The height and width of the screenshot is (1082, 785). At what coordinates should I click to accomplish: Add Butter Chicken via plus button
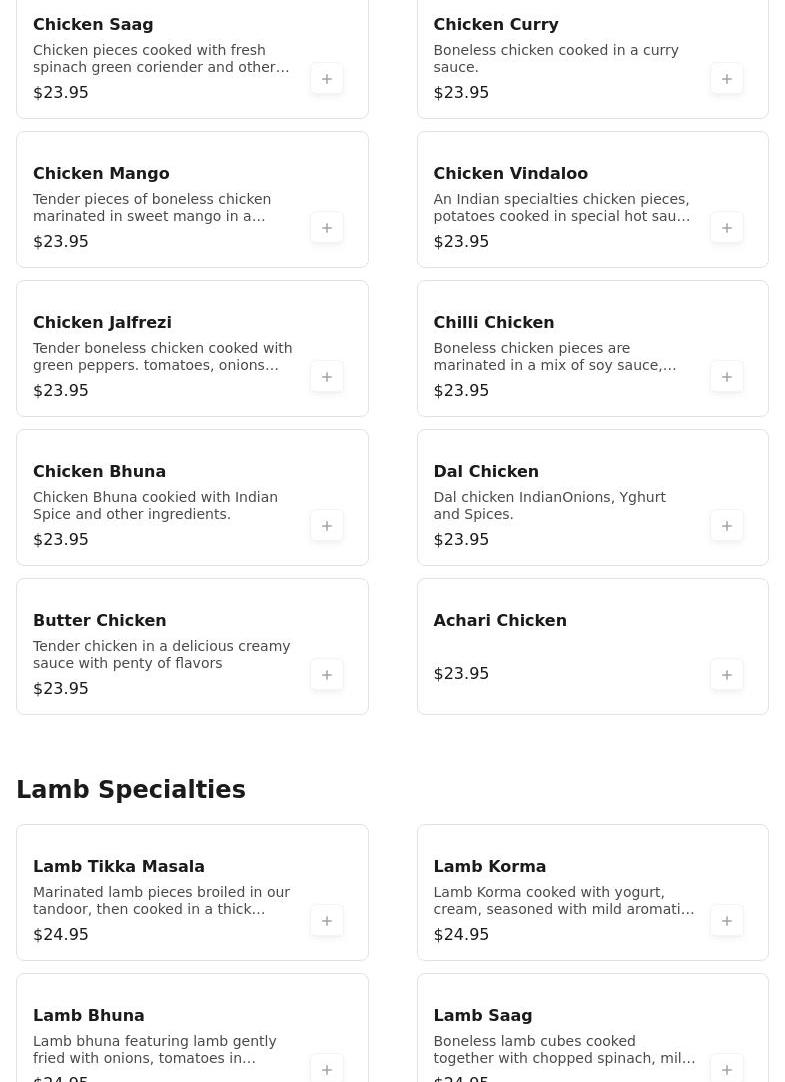click(x=327, y=675)
